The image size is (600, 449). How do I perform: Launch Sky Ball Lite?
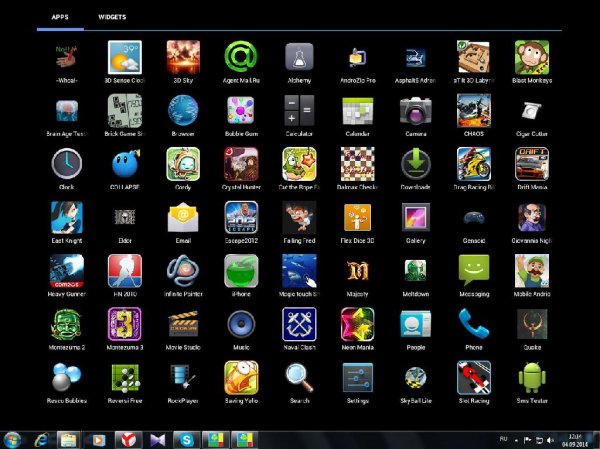tap(416, 377)
